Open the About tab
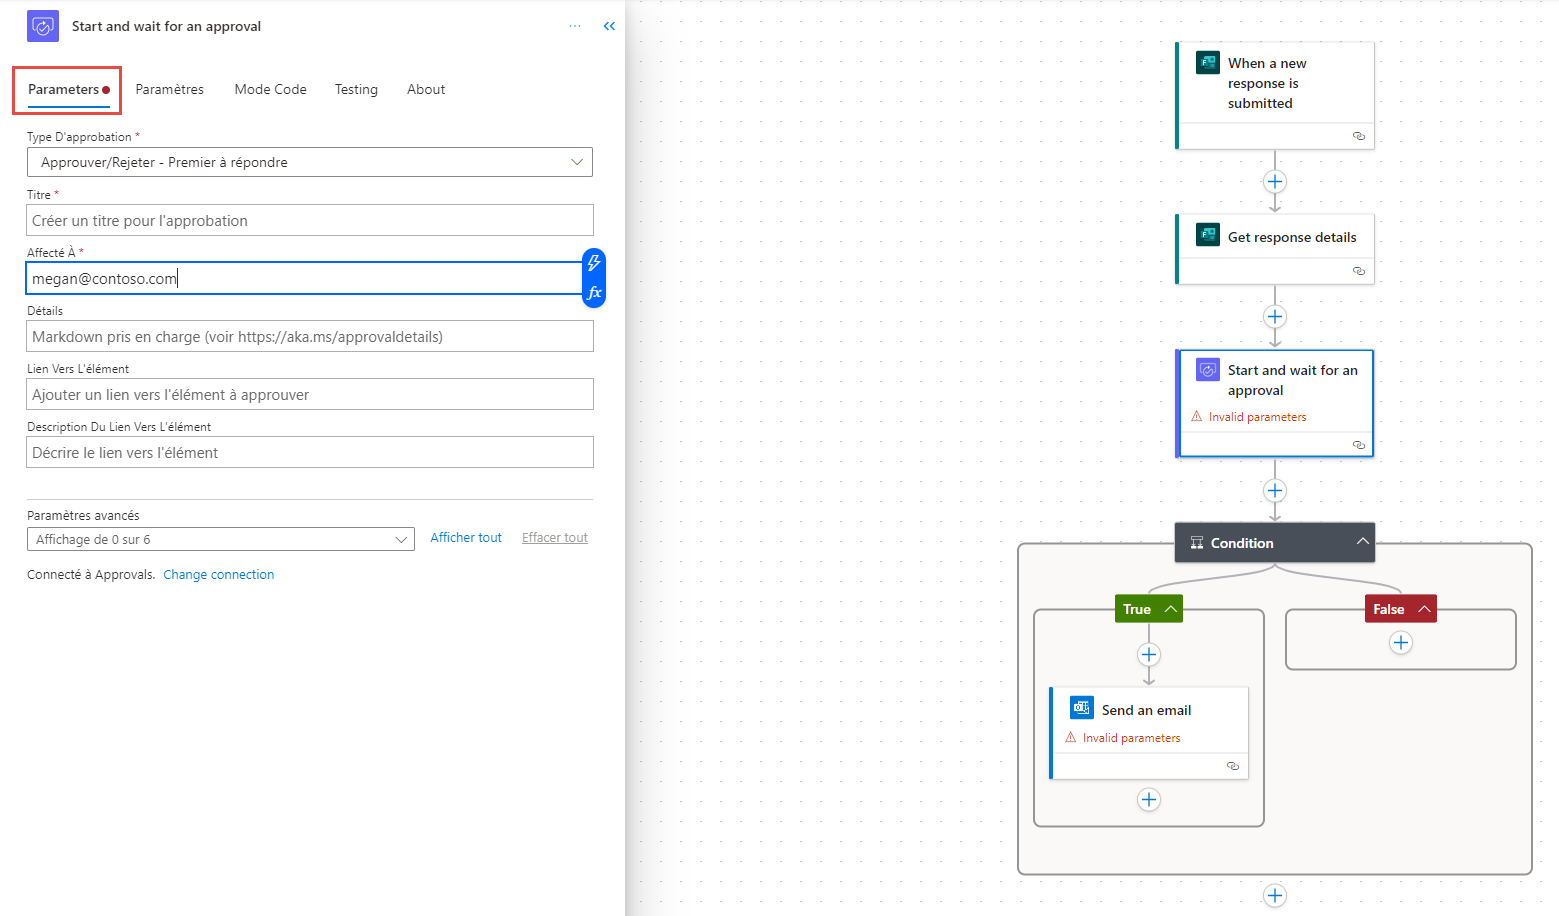Viewport: 1559px width, 916px height. [x=426, y=90]
